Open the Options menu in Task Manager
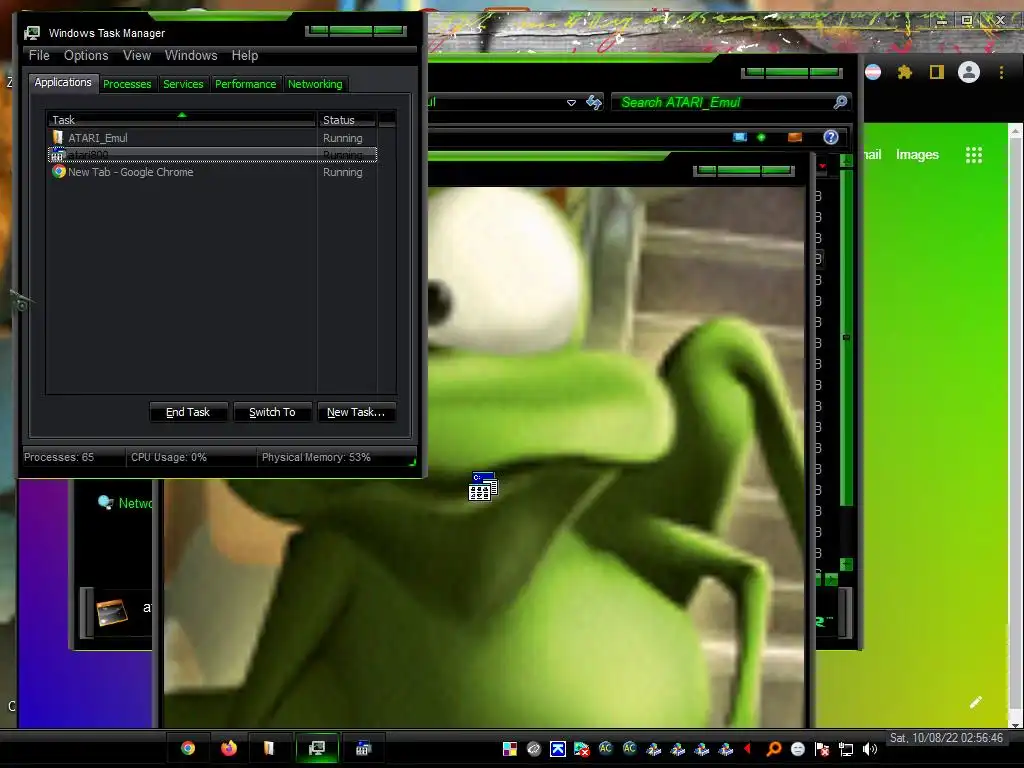1024x768 pixels. click(86, 56)
